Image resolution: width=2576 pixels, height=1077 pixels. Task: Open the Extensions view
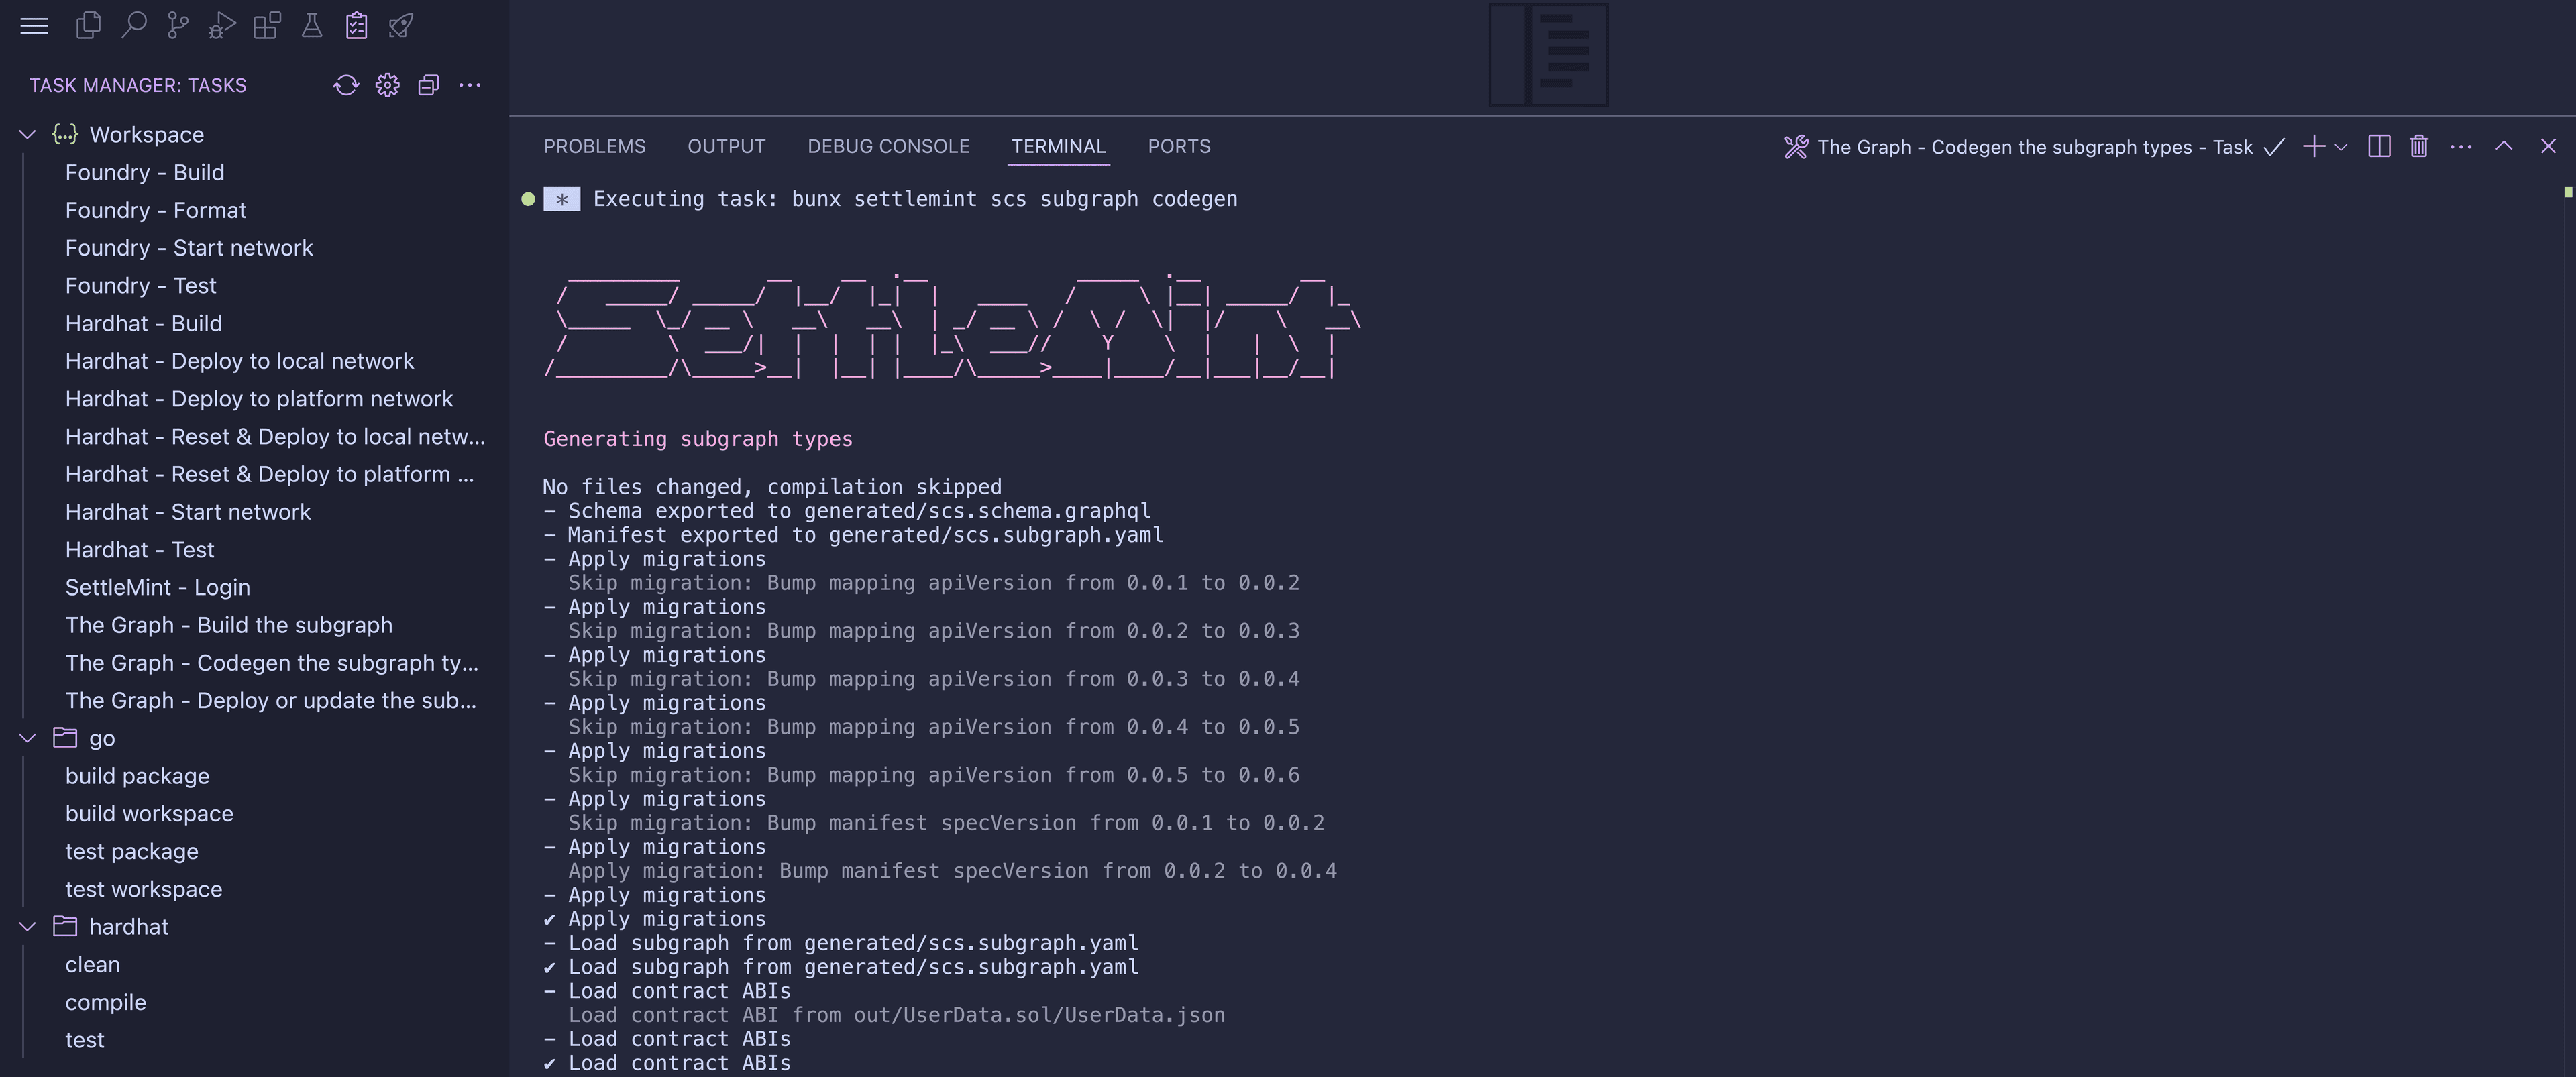[267, 26]
